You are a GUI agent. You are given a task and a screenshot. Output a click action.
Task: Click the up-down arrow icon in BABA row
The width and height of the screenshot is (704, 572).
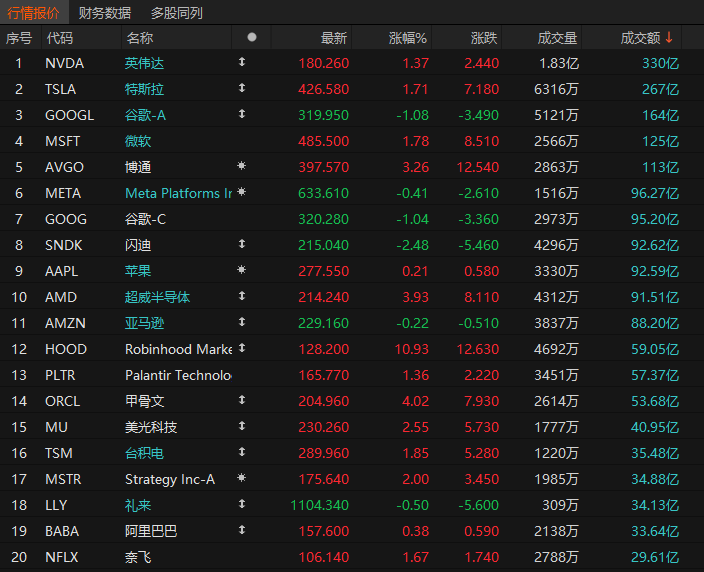pyautogui.click(x=242, y=530)
